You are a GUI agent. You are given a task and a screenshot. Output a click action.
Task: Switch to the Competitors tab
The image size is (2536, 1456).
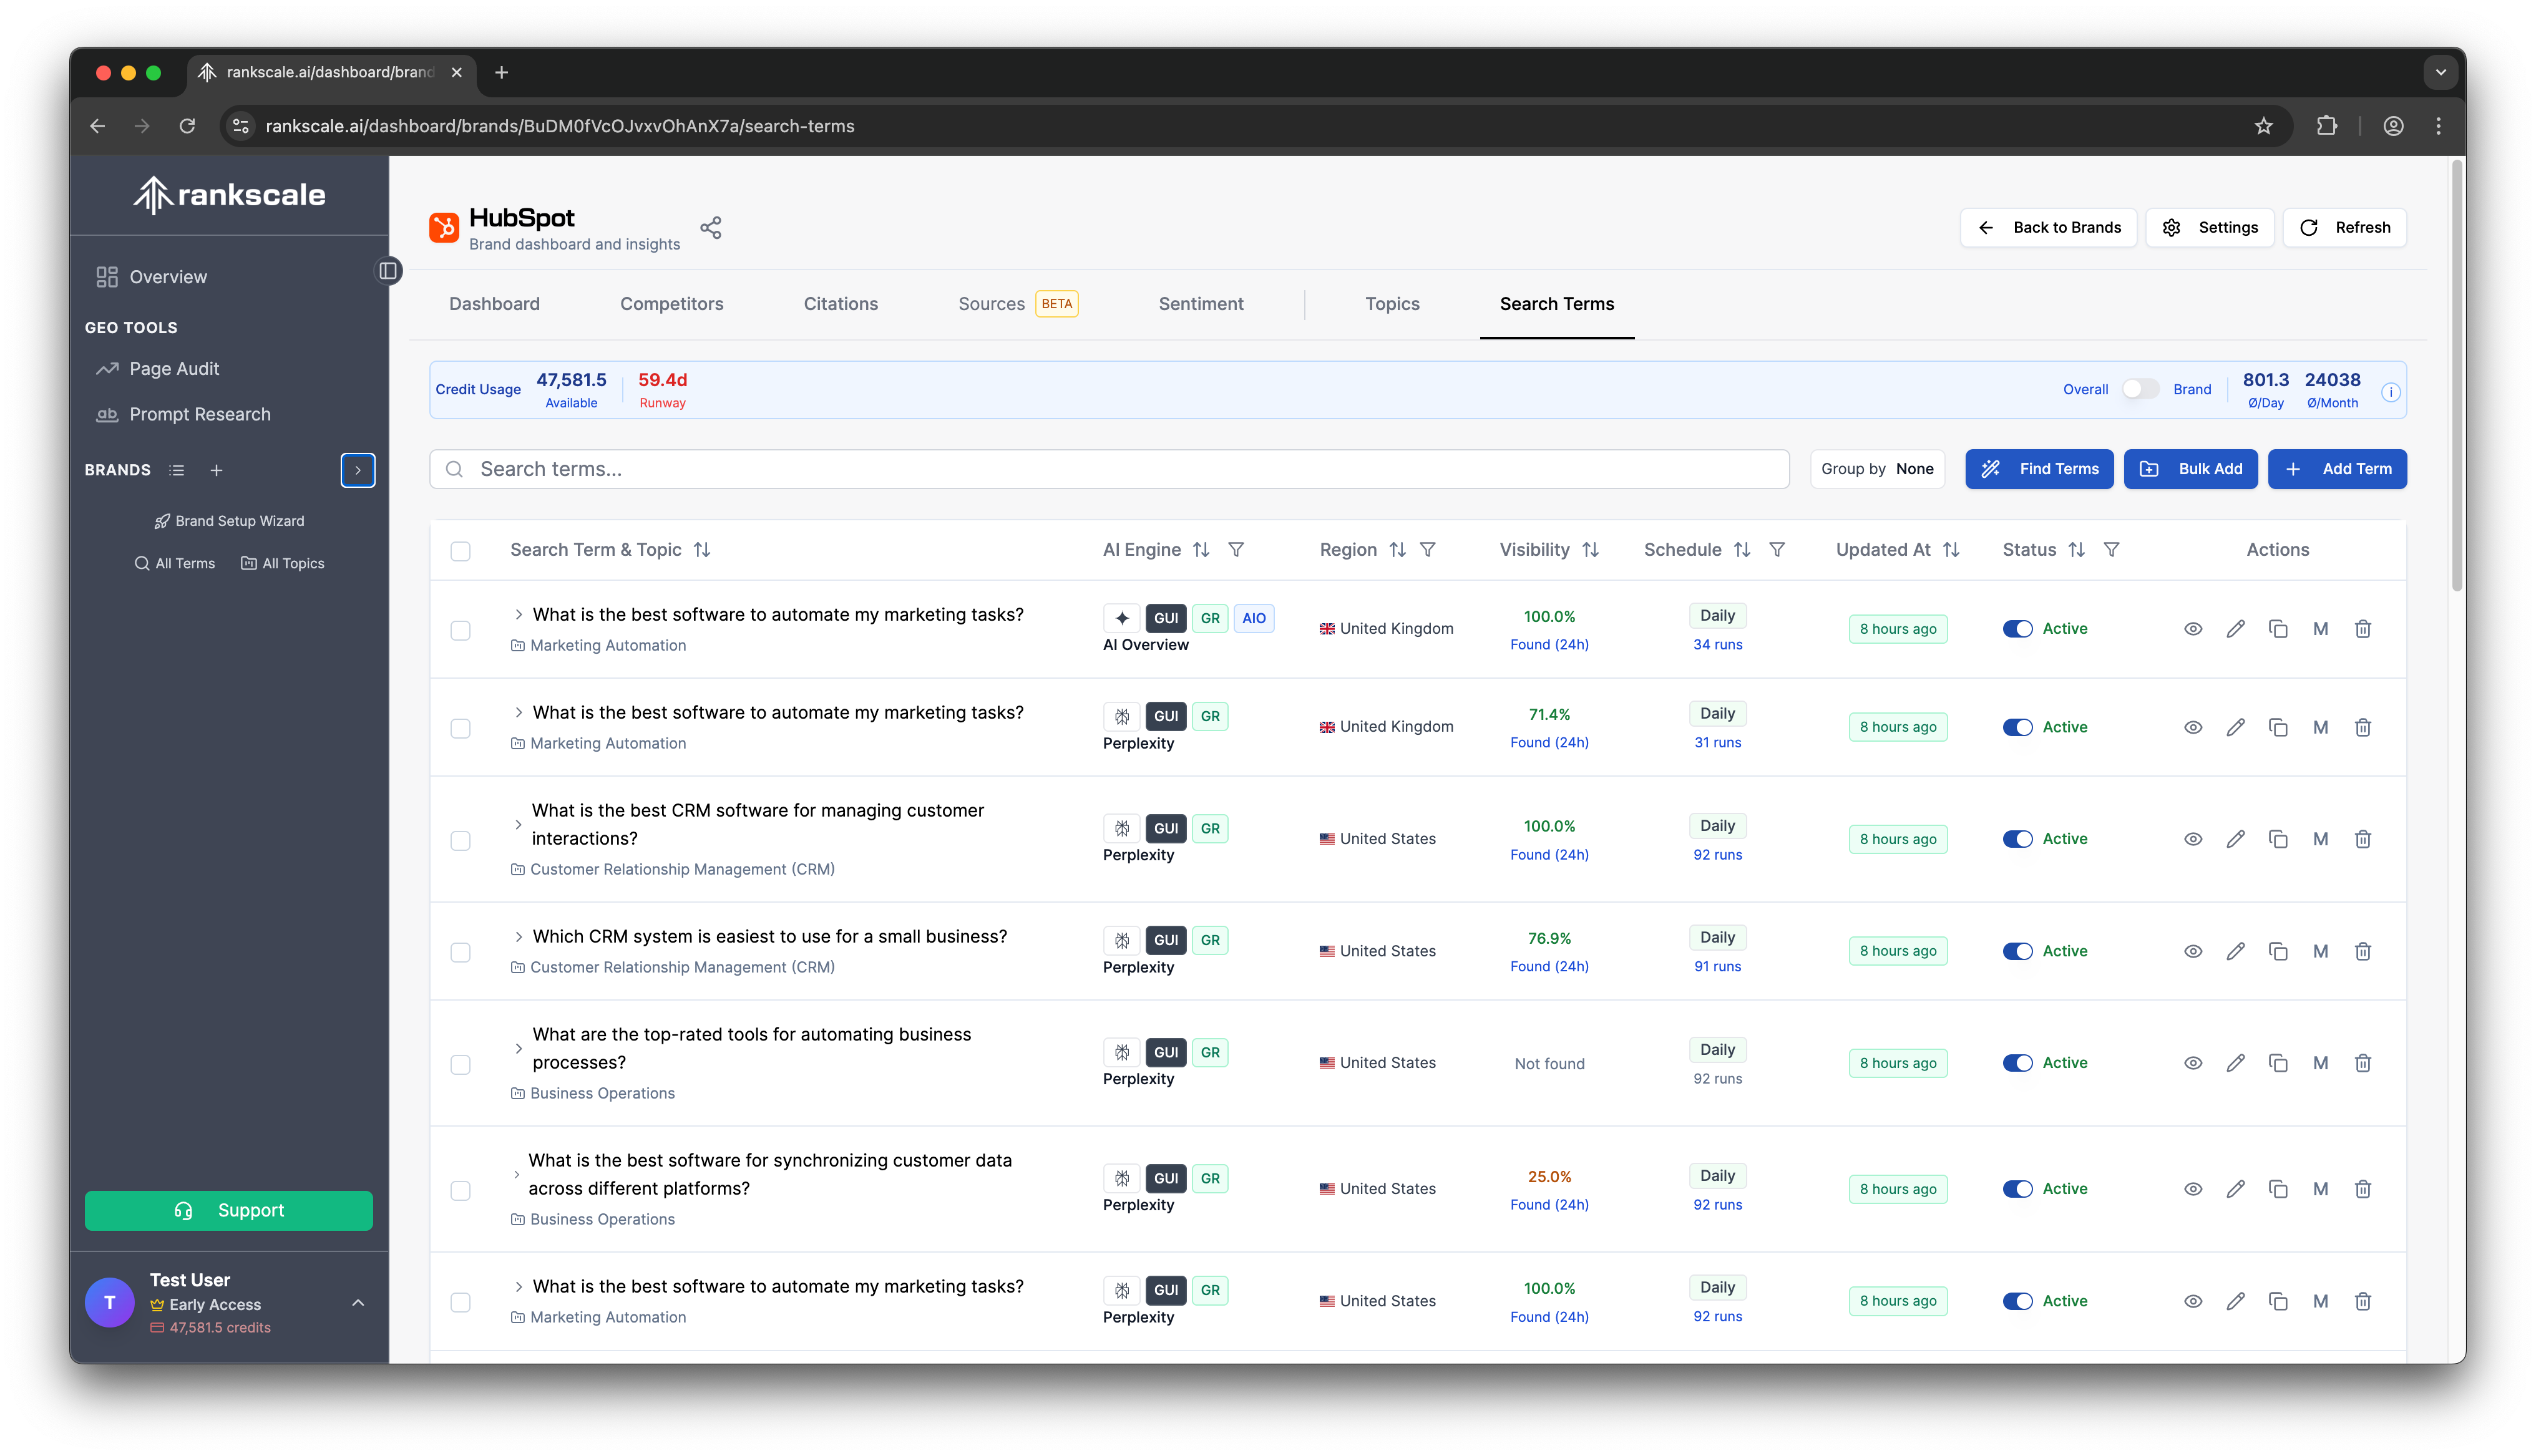point(671,304)
